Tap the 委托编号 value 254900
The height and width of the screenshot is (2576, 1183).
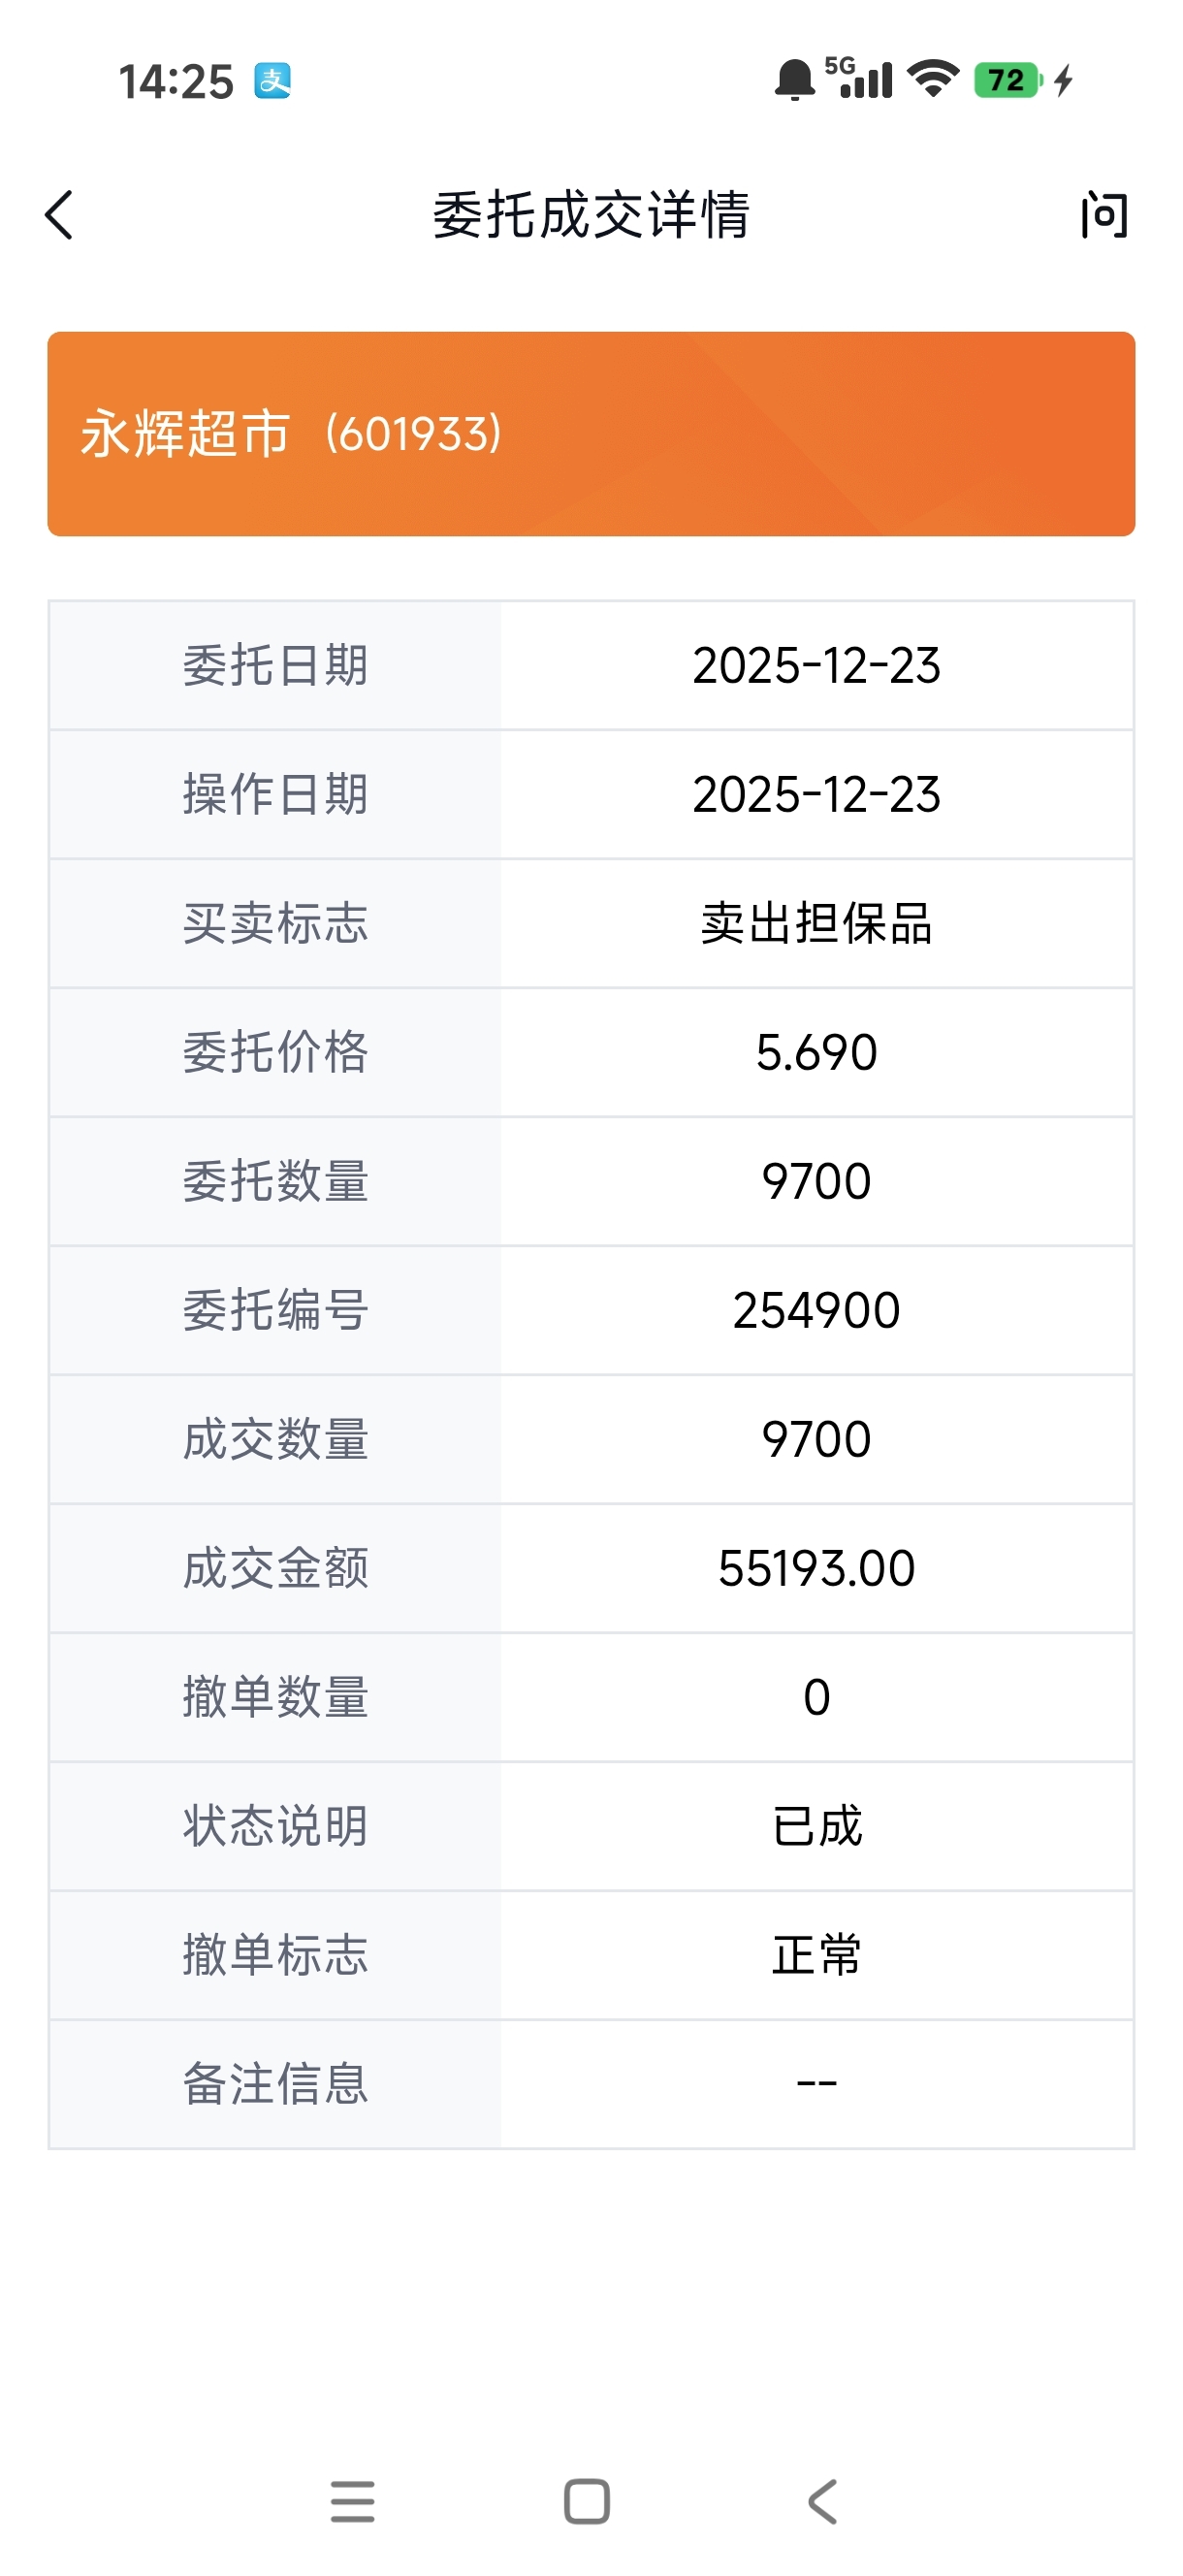coord(816,1310)
